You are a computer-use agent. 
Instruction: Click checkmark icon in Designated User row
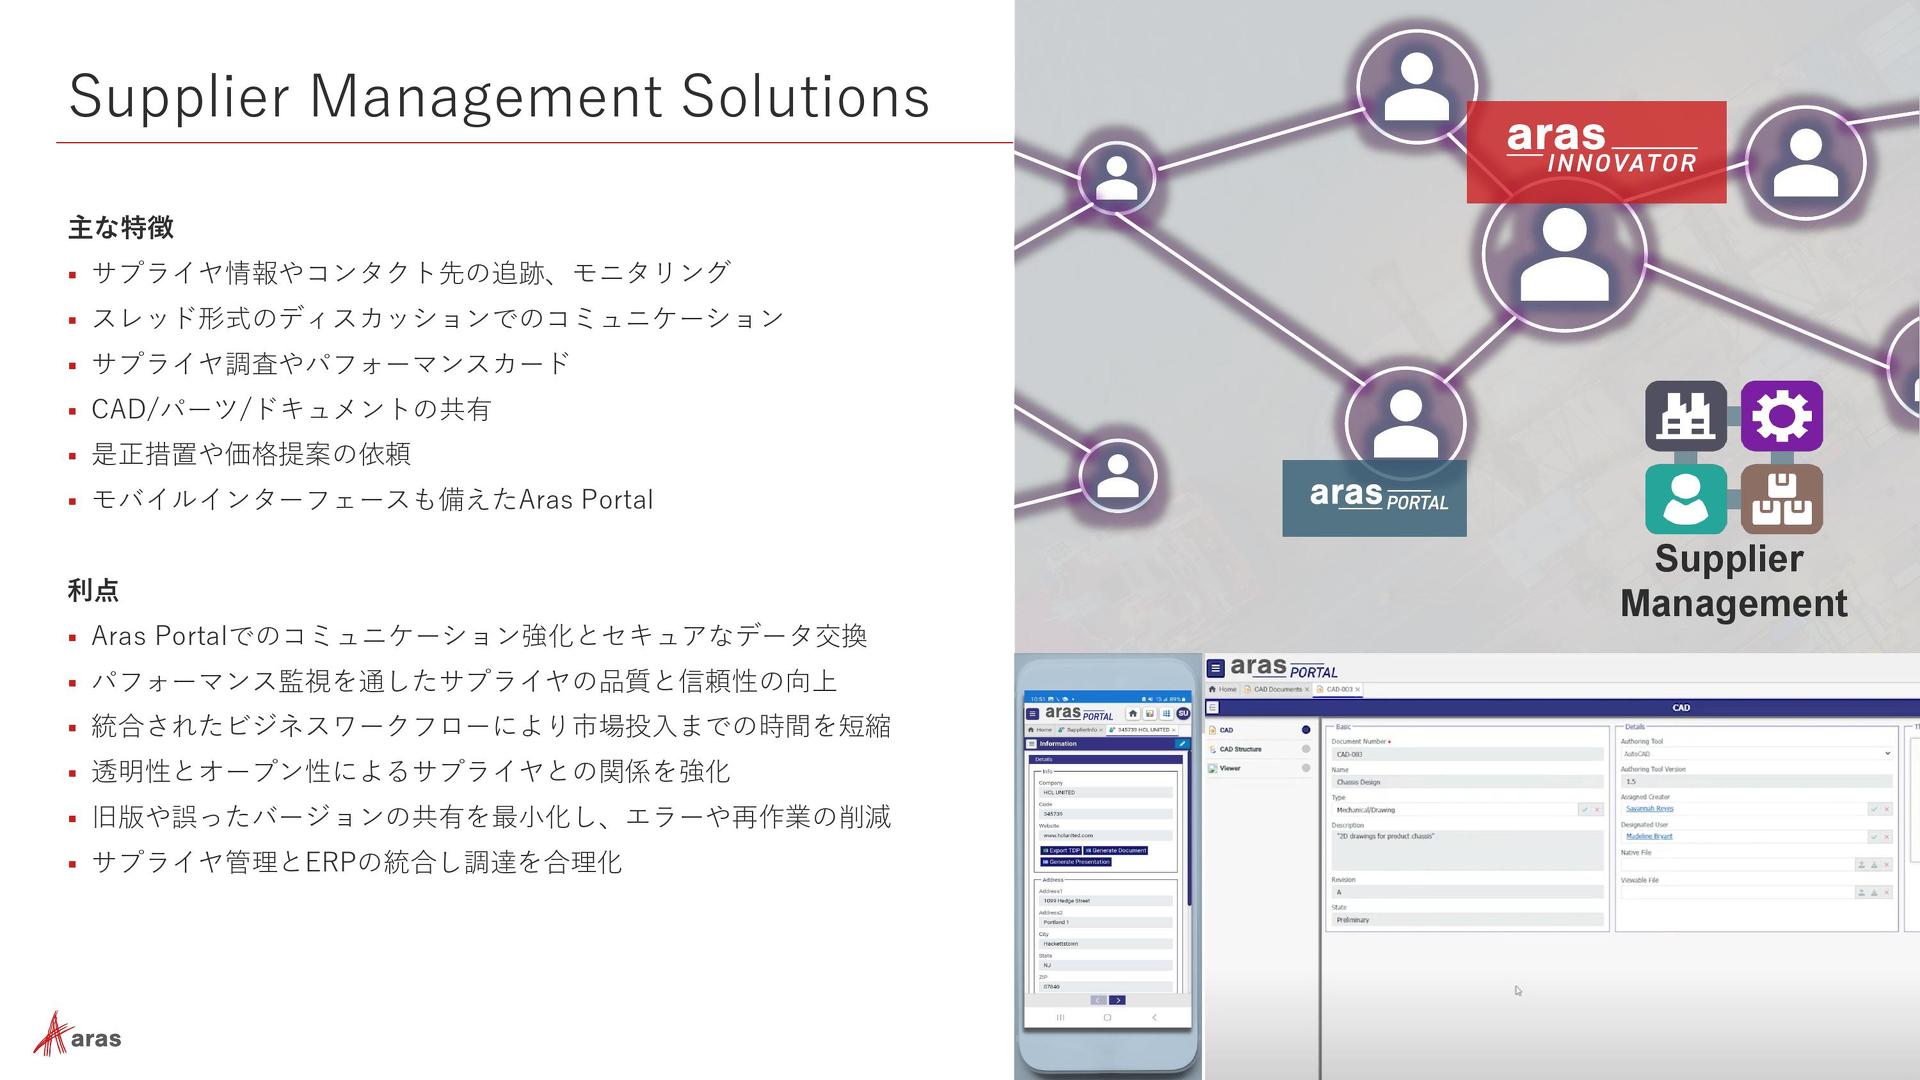pyautogui.click(x=1874, y=836)
